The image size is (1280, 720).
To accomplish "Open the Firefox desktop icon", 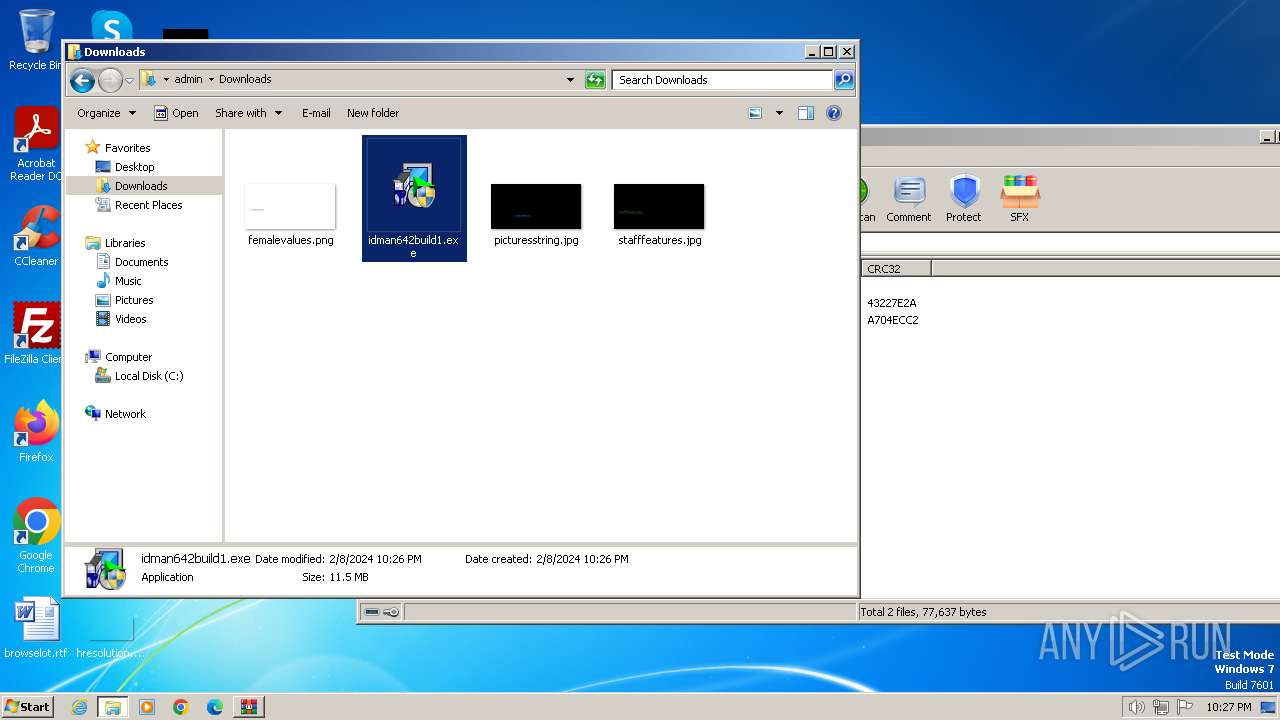I will click(x=36, y=432).
